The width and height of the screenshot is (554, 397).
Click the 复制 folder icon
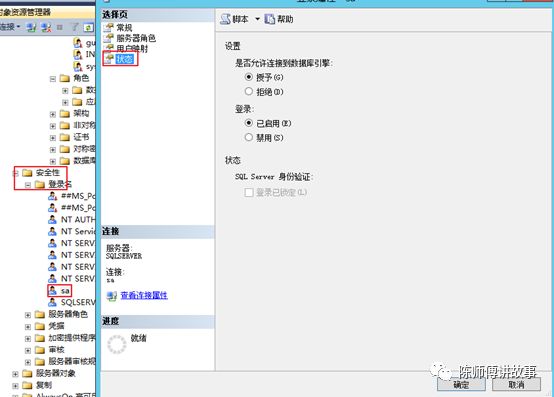coord(28,385)
